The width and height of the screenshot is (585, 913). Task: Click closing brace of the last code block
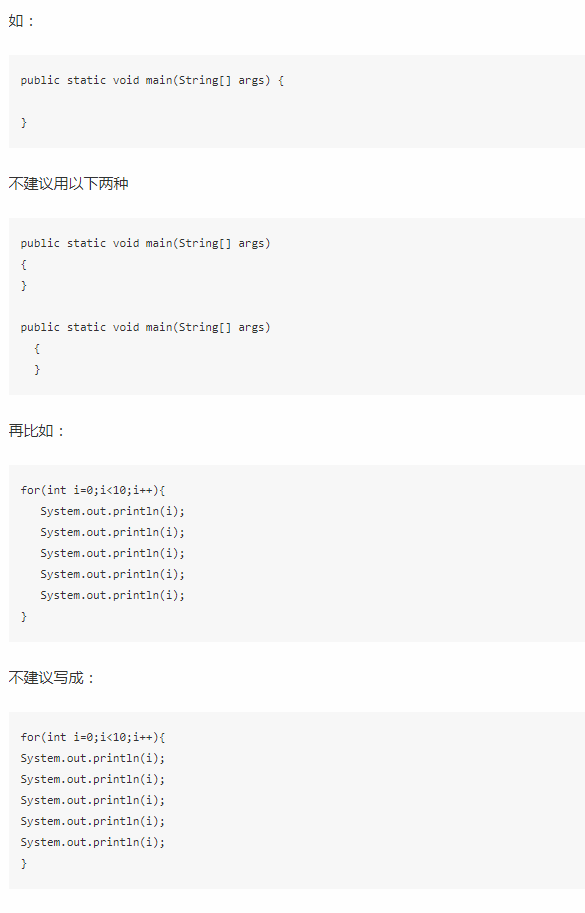click(24, 863)
